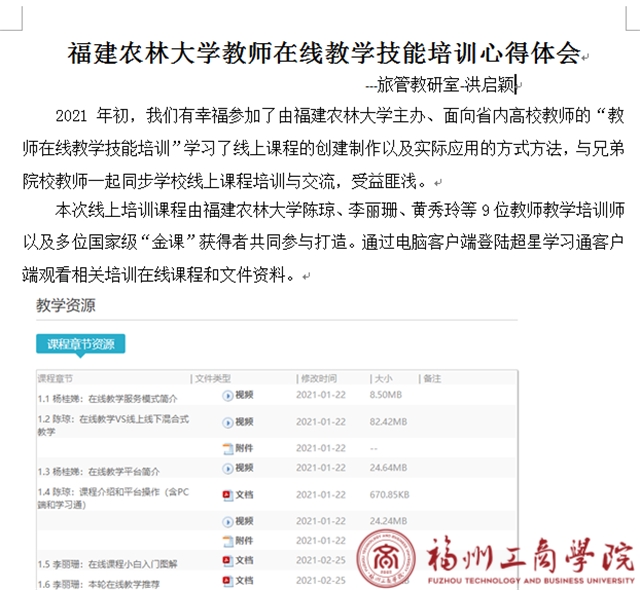Click the 修改时间 column header
The width and height of the screenshot is (640, 590).
pos(319,379)
